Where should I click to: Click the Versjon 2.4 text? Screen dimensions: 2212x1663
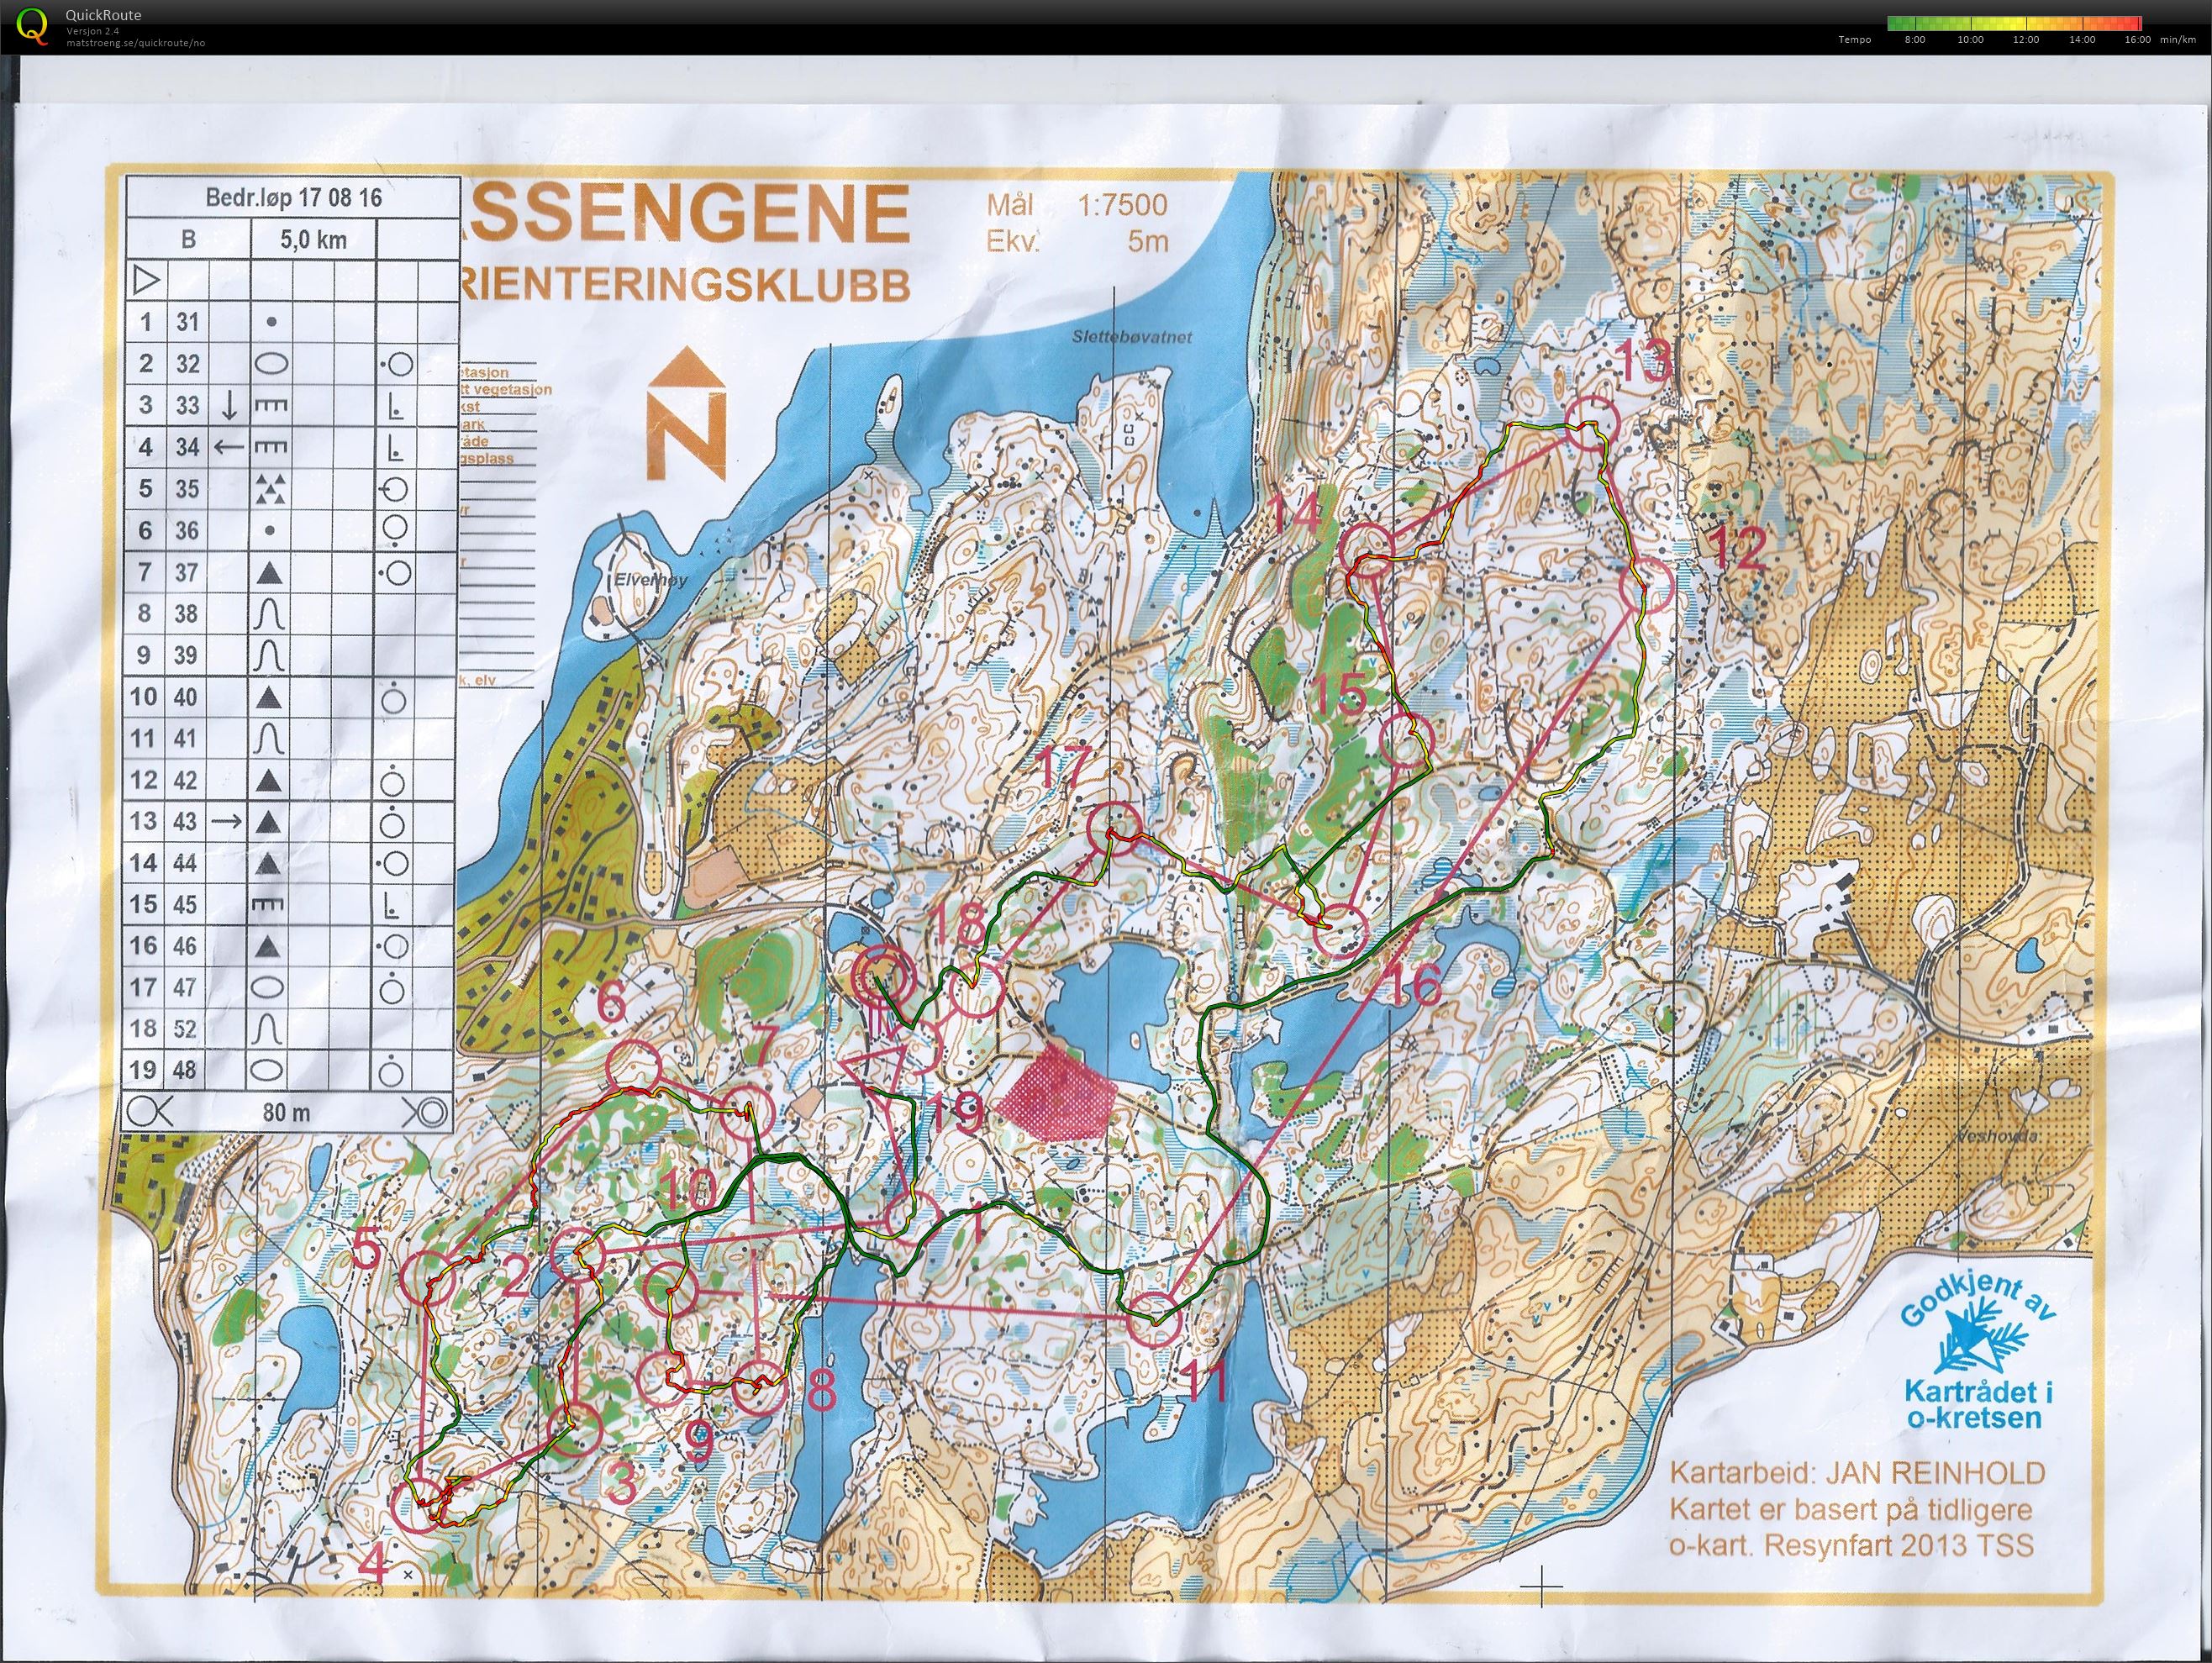click(x=92, y=31)
